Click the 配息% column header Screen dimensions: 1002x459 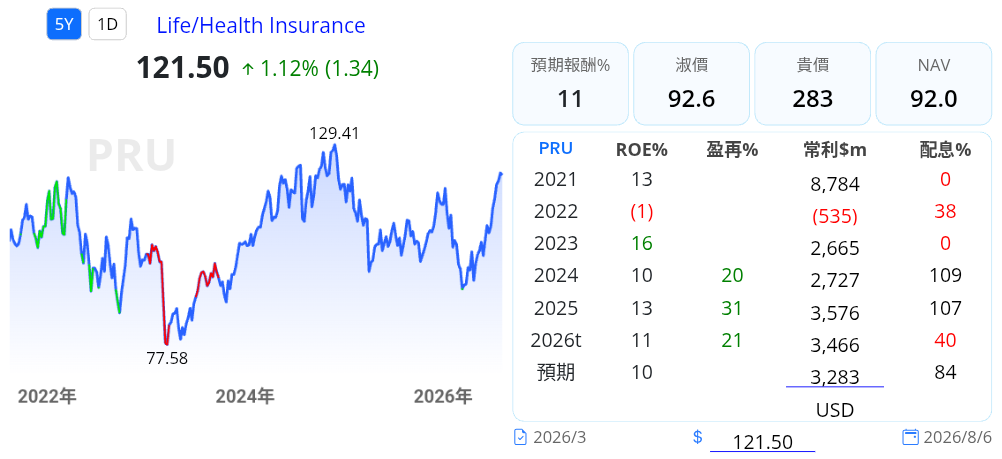click(945, 150)
